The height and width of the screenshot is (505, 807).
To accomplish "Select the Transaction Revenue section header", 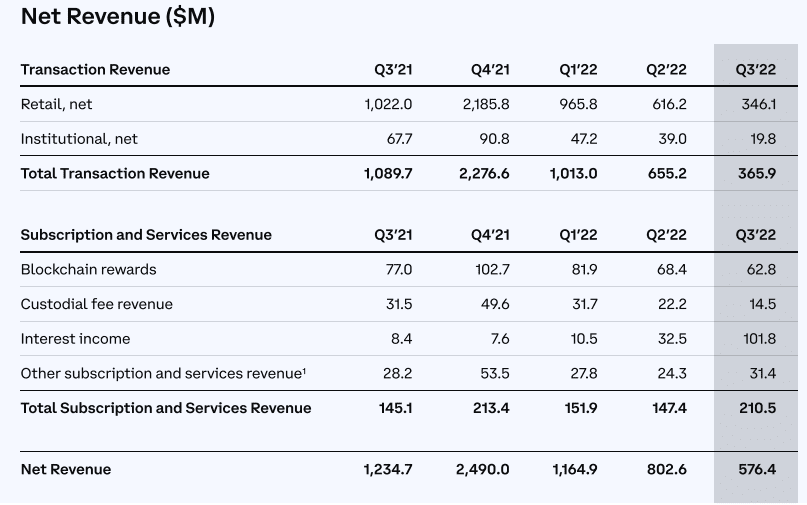I will coord(95,69).
